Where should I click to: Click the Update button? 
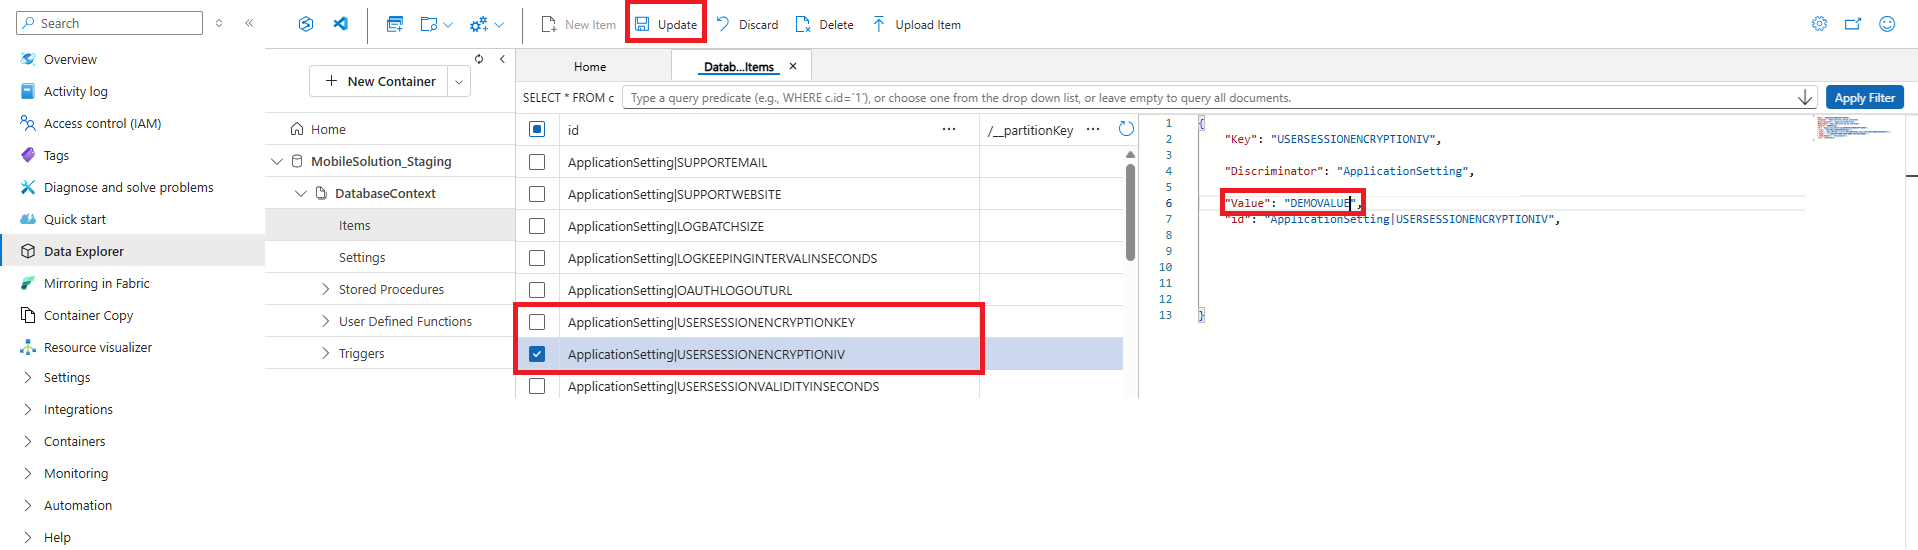[x=666, y=24]
